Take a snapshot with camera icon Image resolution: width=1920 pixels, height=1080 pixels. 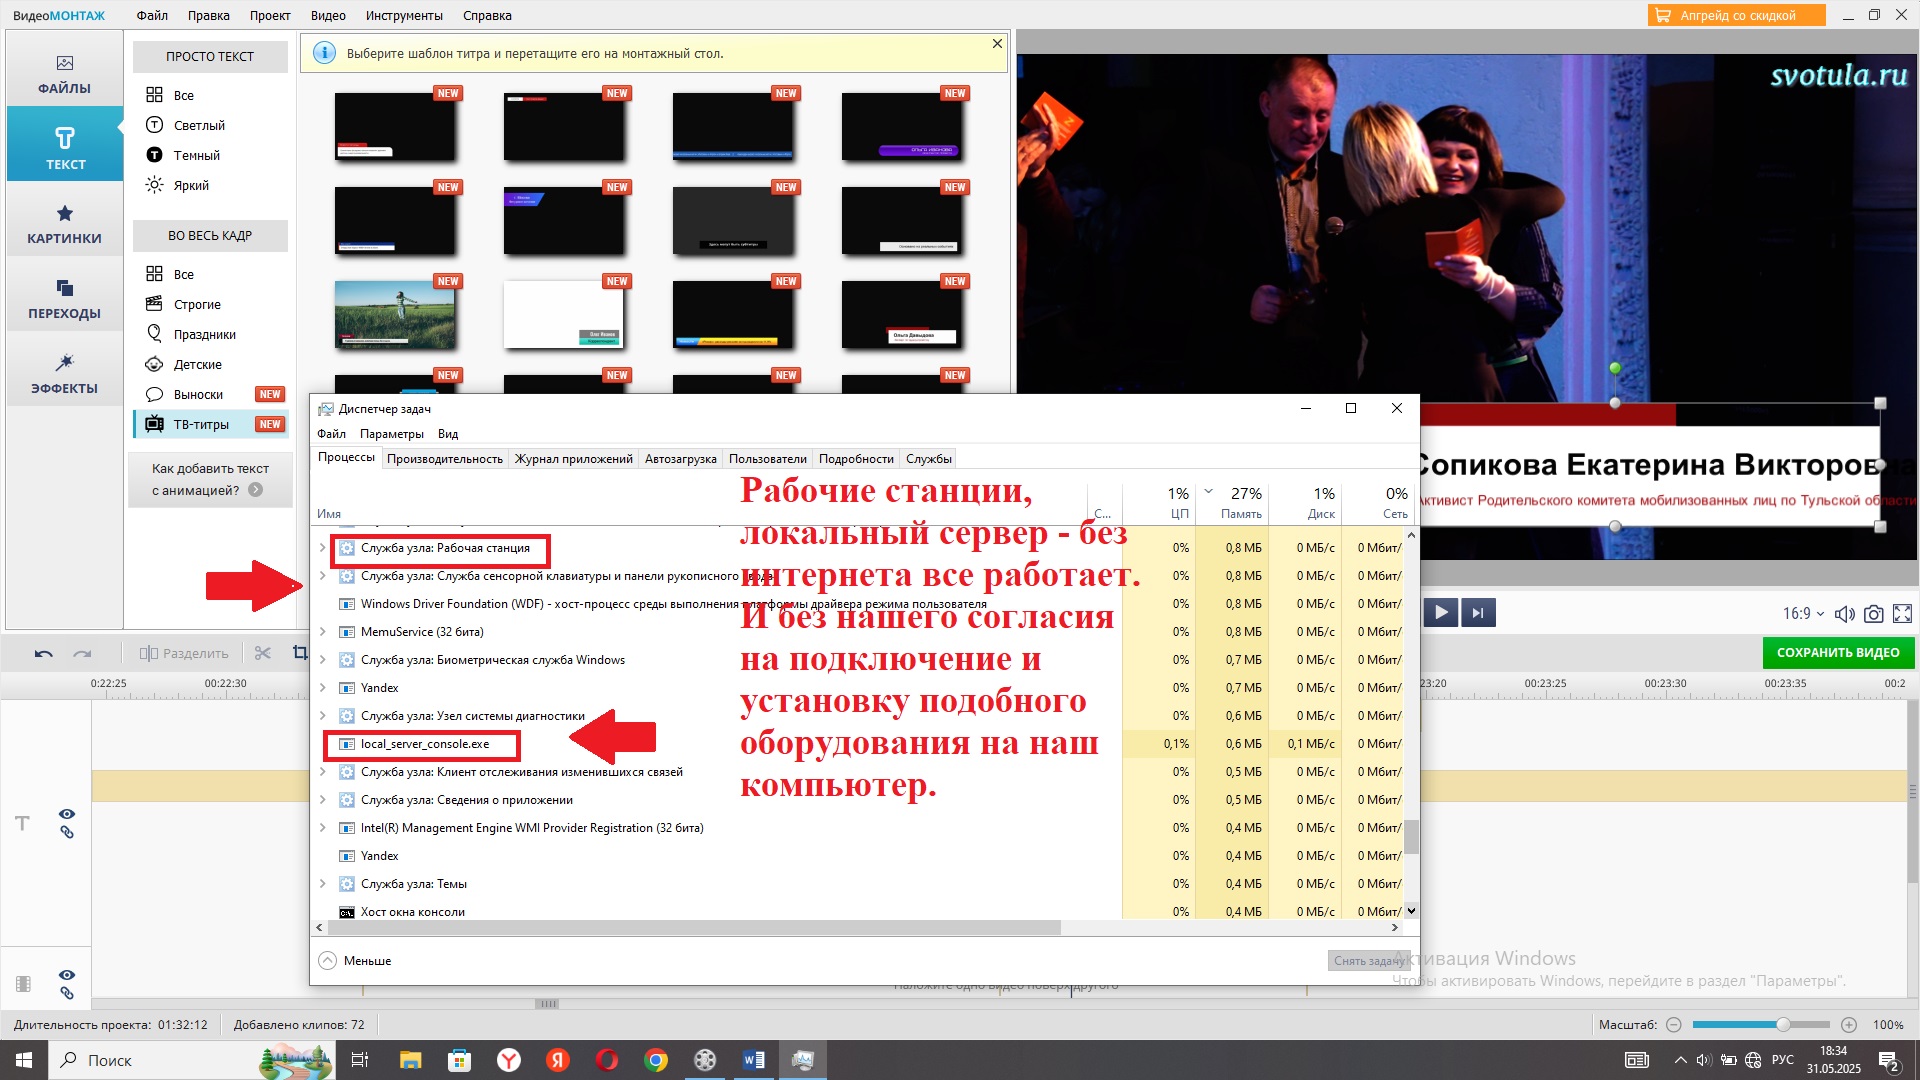click(1874, 613)
